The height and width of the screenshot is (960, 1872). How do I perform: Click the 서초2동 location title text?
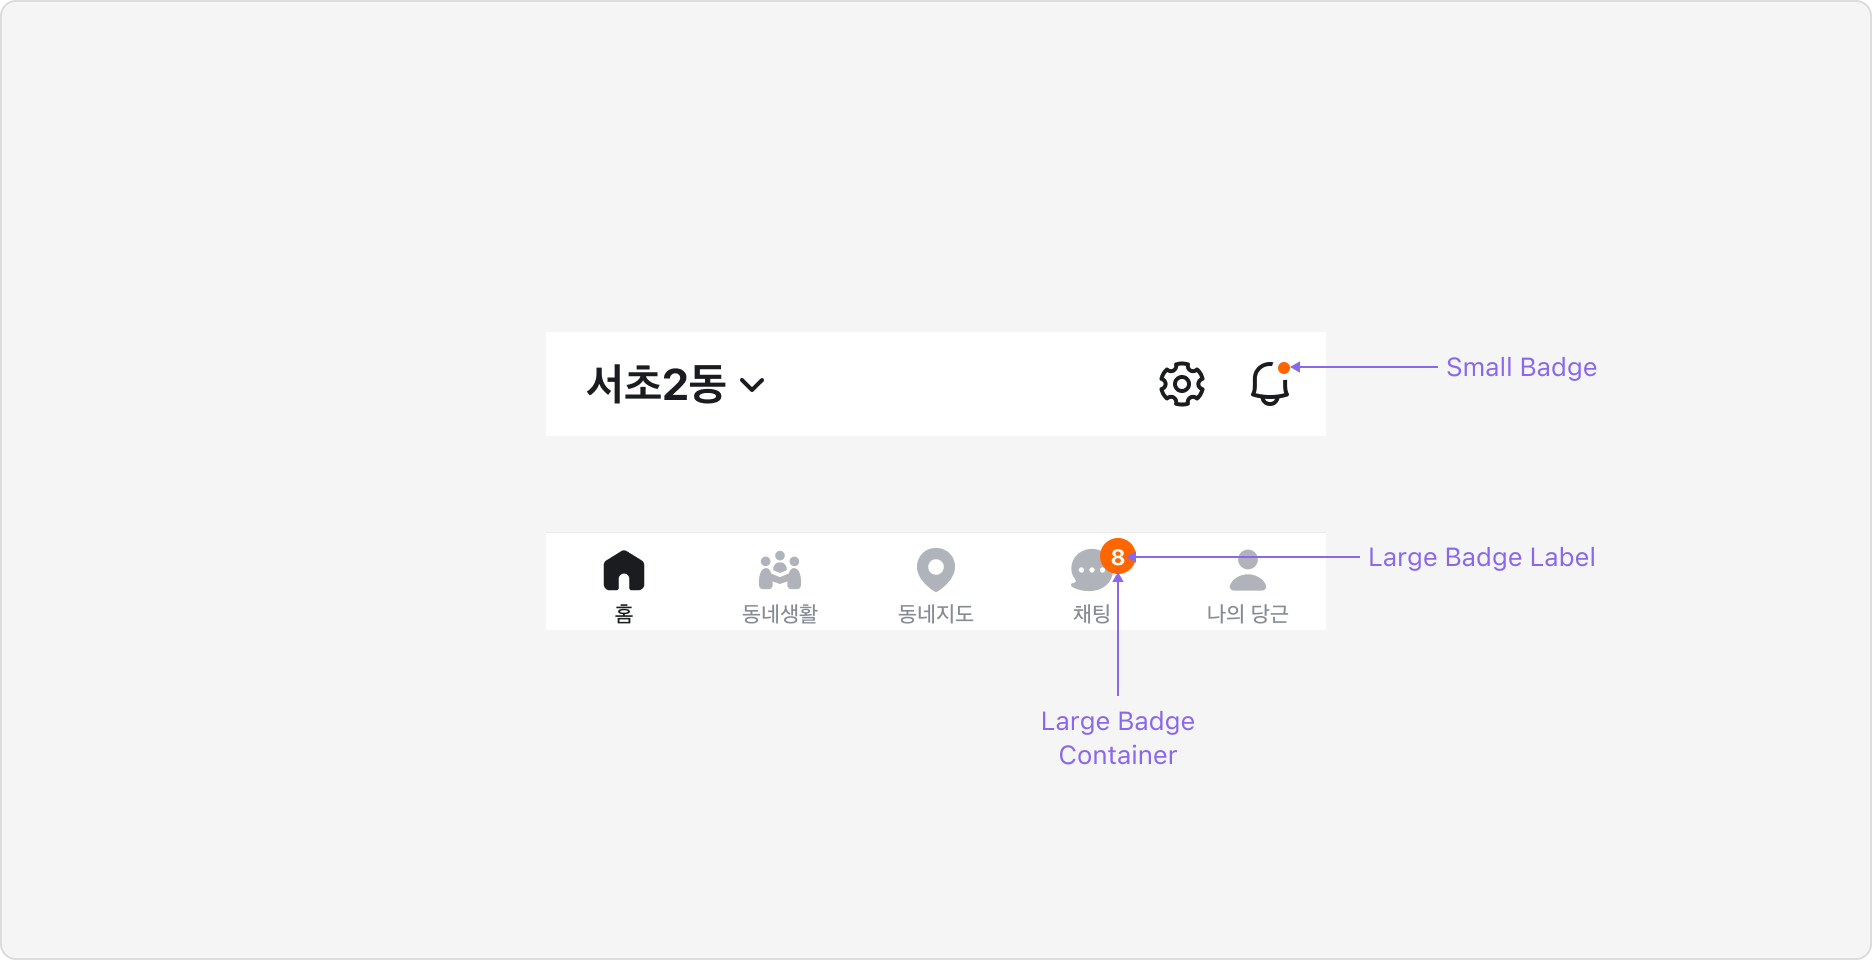(655, 384)
